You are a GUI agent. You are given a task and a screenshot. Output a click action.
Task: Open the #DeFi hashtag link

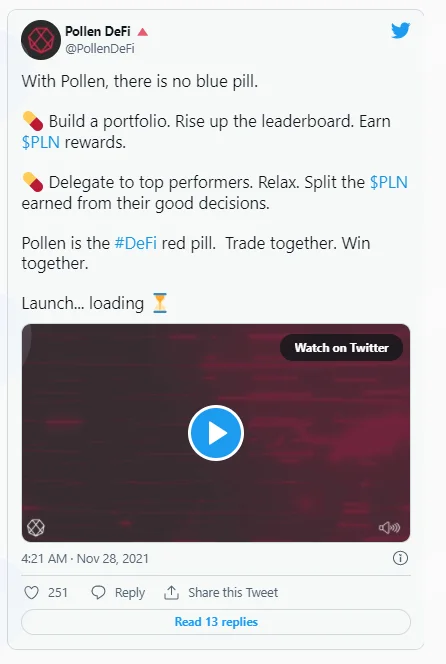[x=136, y=243]
